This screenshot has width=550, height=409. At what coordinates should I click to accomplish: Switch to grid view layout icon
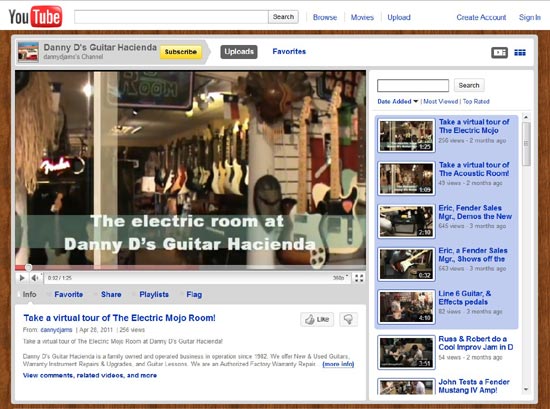[520, 53]
